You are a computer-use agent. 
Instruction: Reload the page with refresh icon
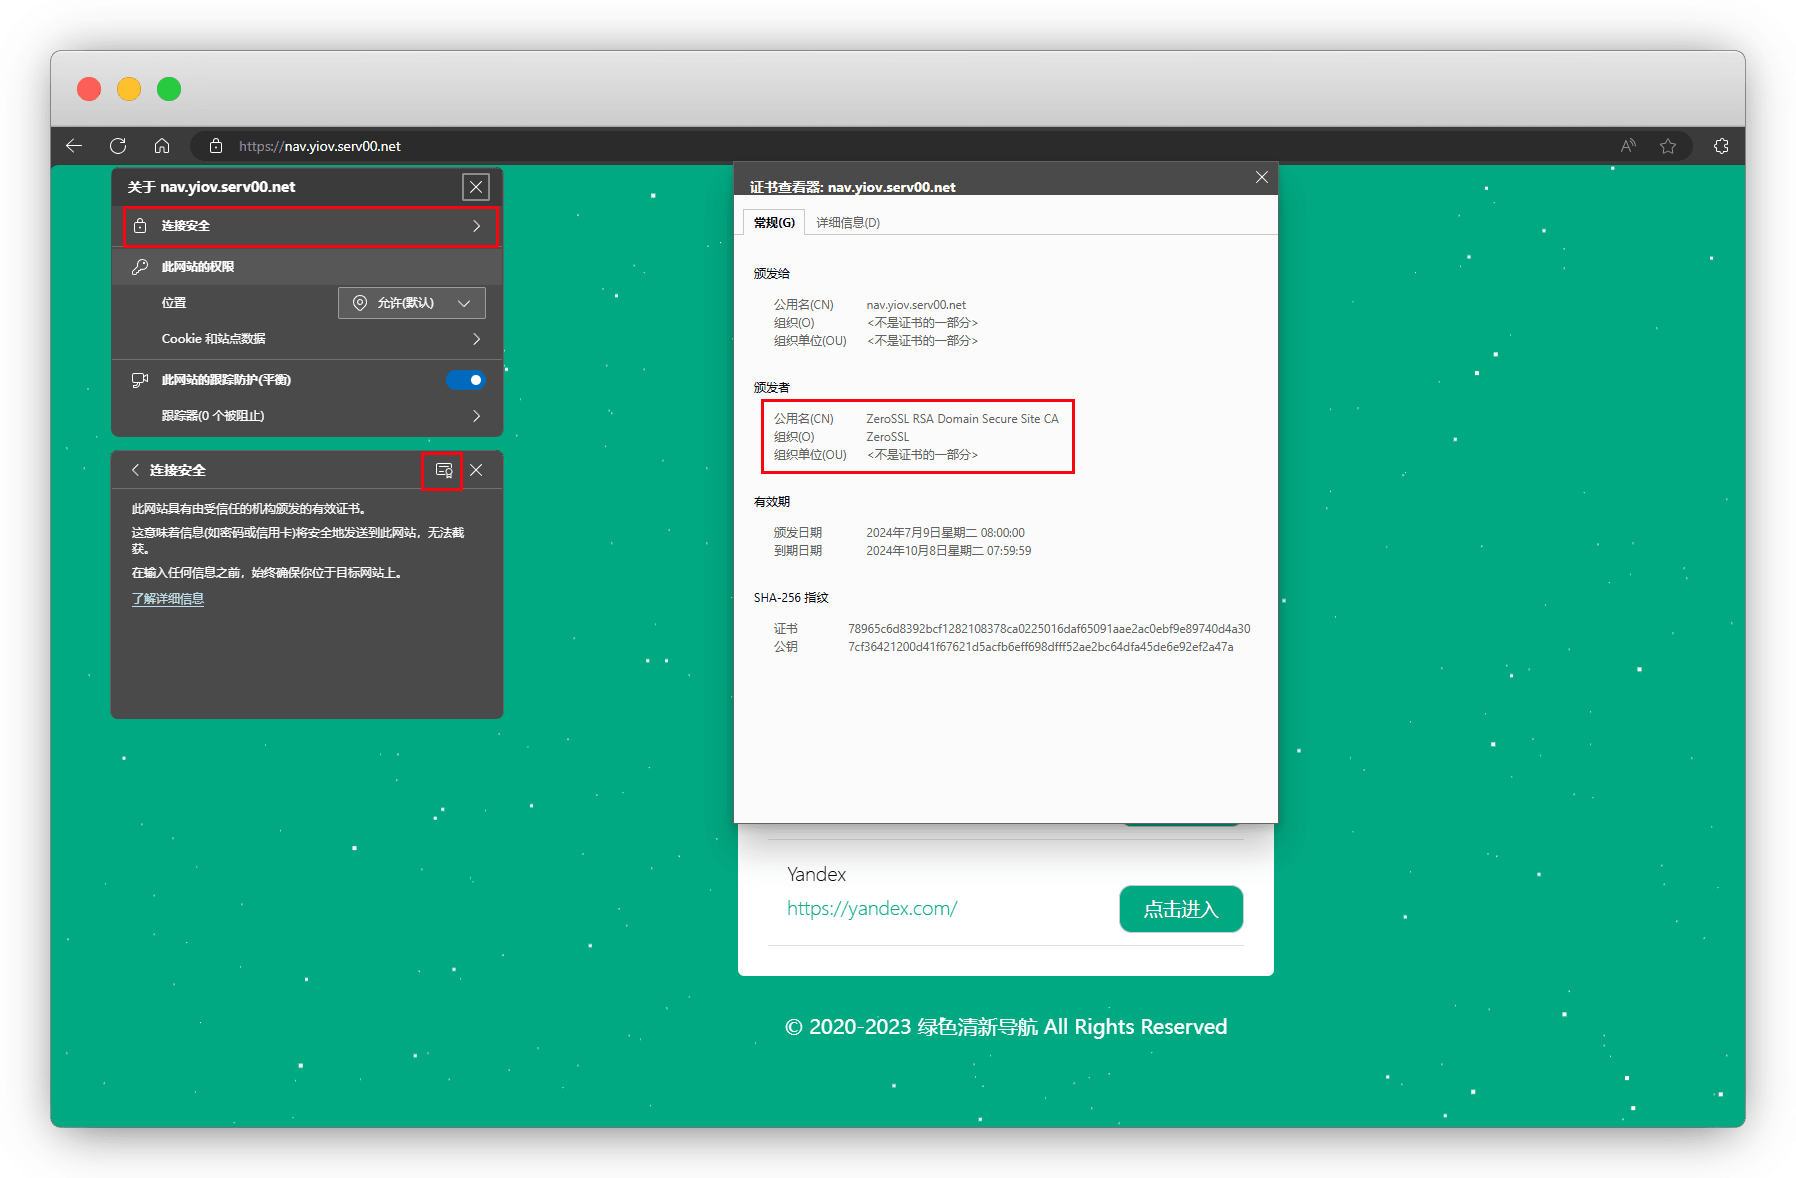point(118,146)
